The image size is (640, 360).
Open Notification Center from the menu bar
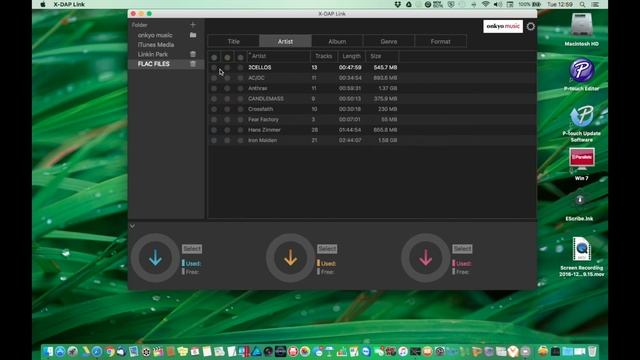595,4
